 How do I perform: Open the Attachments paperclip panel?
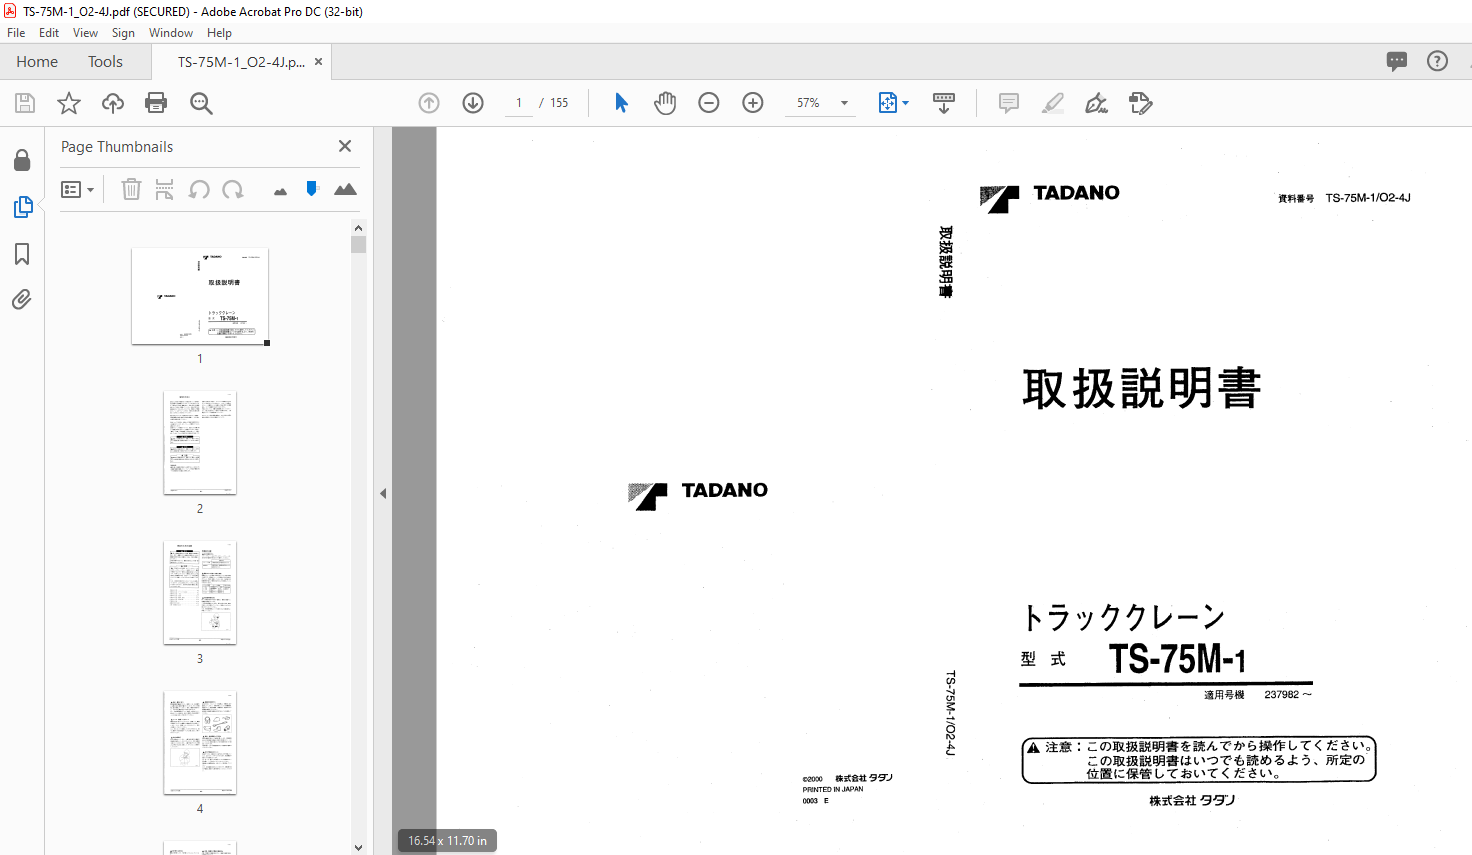coord(22,299)
